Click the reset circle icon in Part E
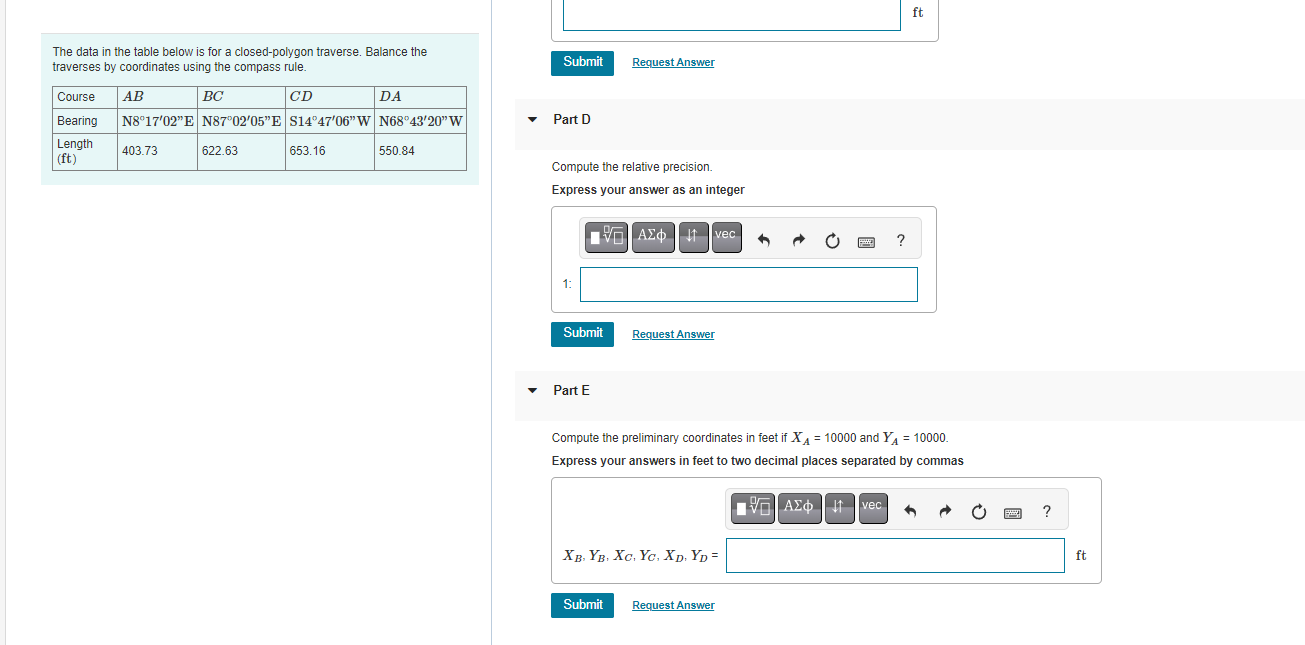The width and height of the screenshot is (1305, 645). tap(978, 510)
